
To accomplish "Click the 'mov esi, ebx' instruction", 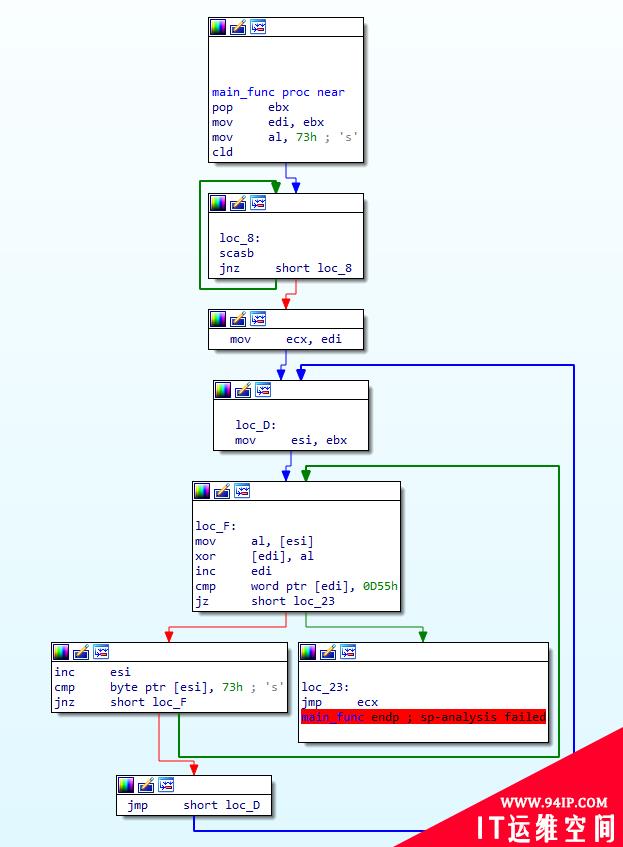I will click(x=291, y=440).
